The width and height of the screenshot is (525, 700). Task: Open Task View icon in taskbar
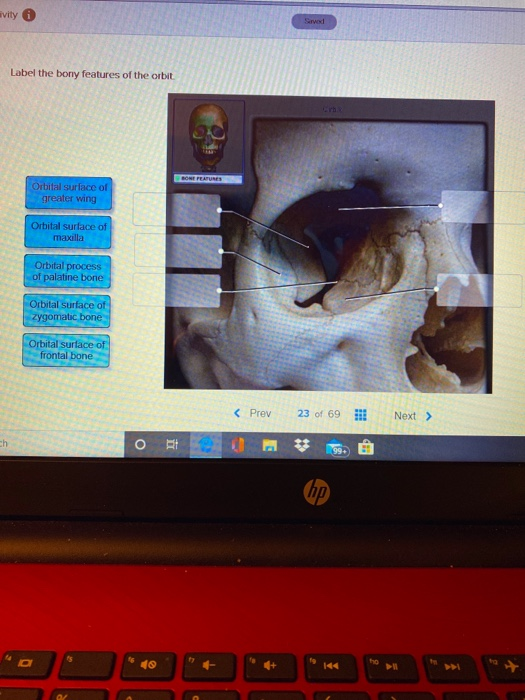pos(172,445)
